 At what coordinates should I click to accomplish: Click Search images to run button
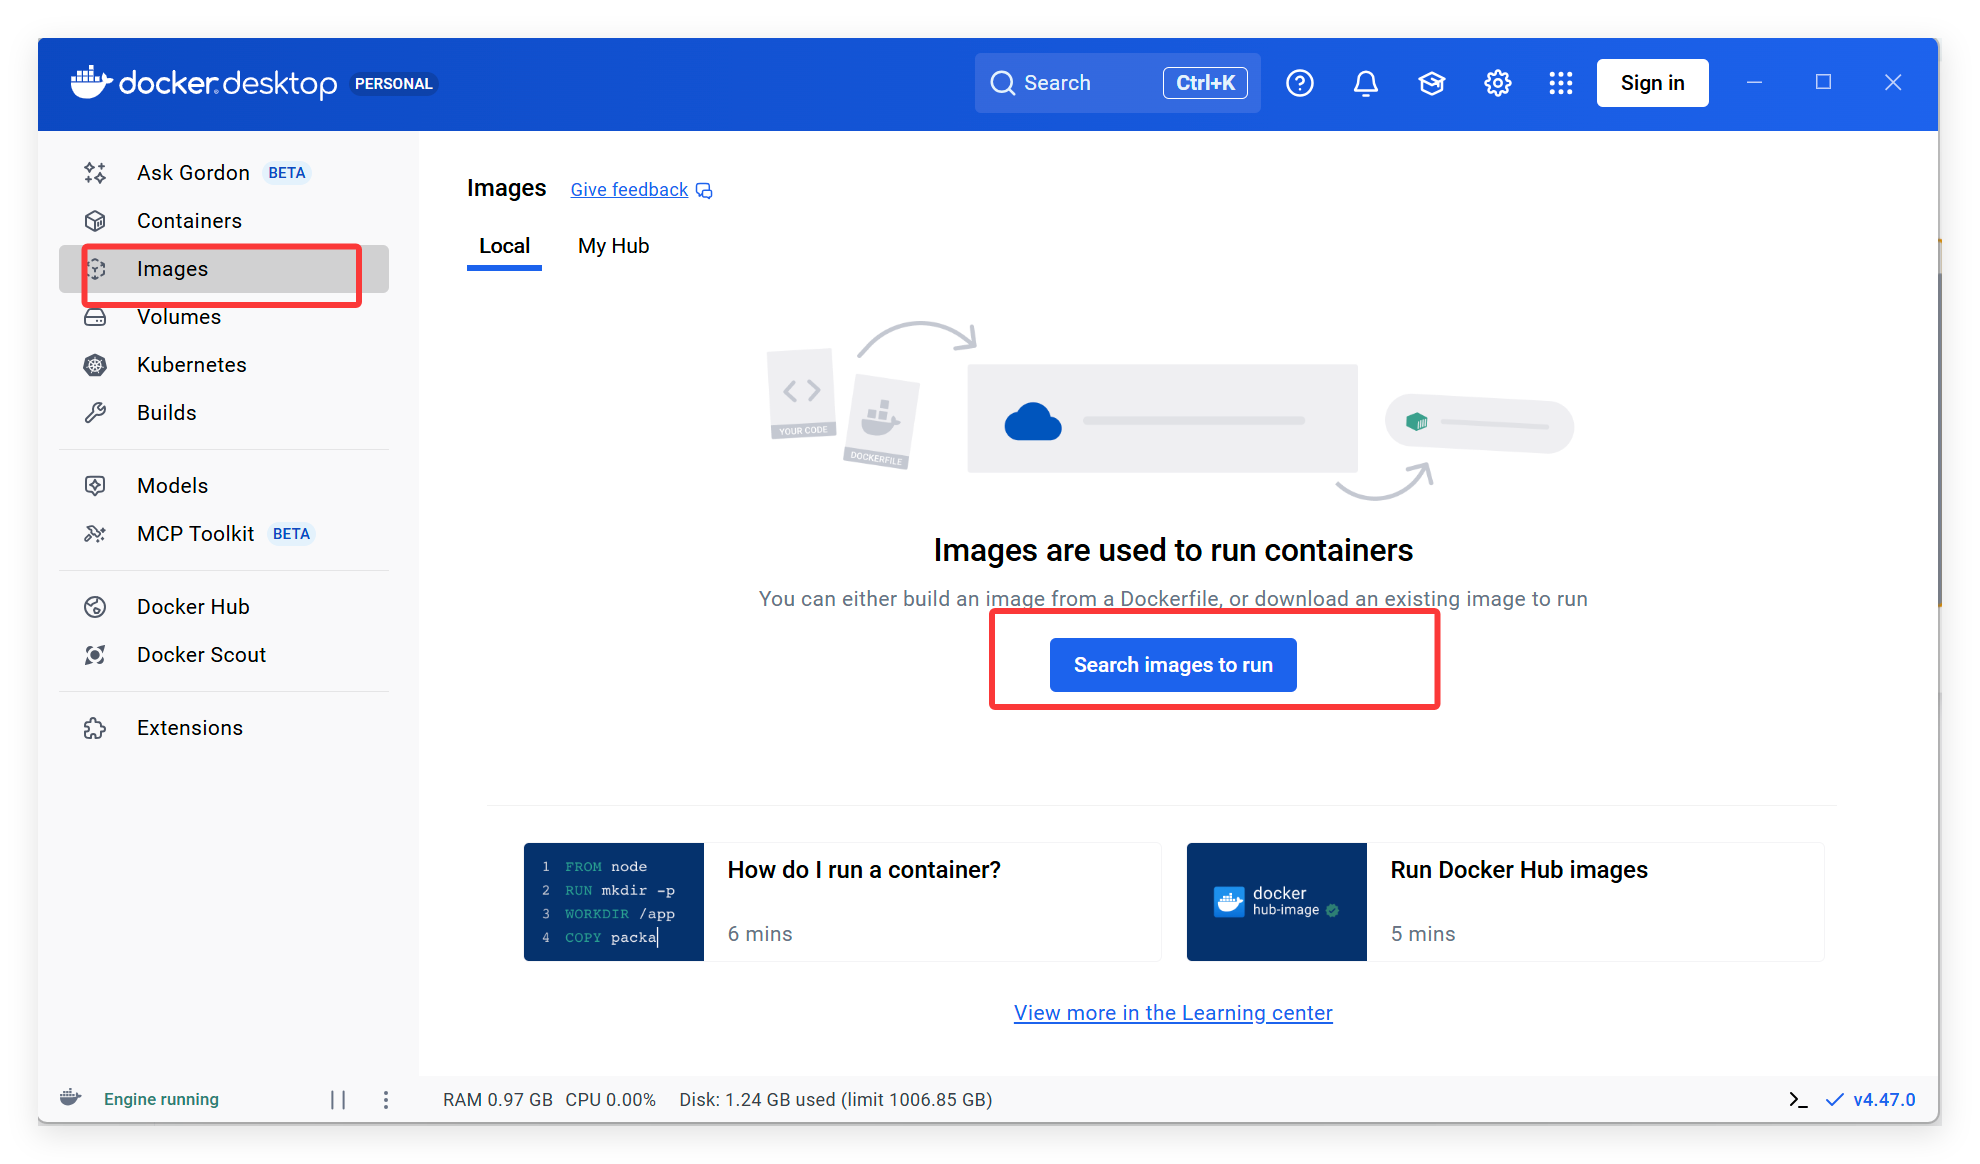coord(1172,665)
